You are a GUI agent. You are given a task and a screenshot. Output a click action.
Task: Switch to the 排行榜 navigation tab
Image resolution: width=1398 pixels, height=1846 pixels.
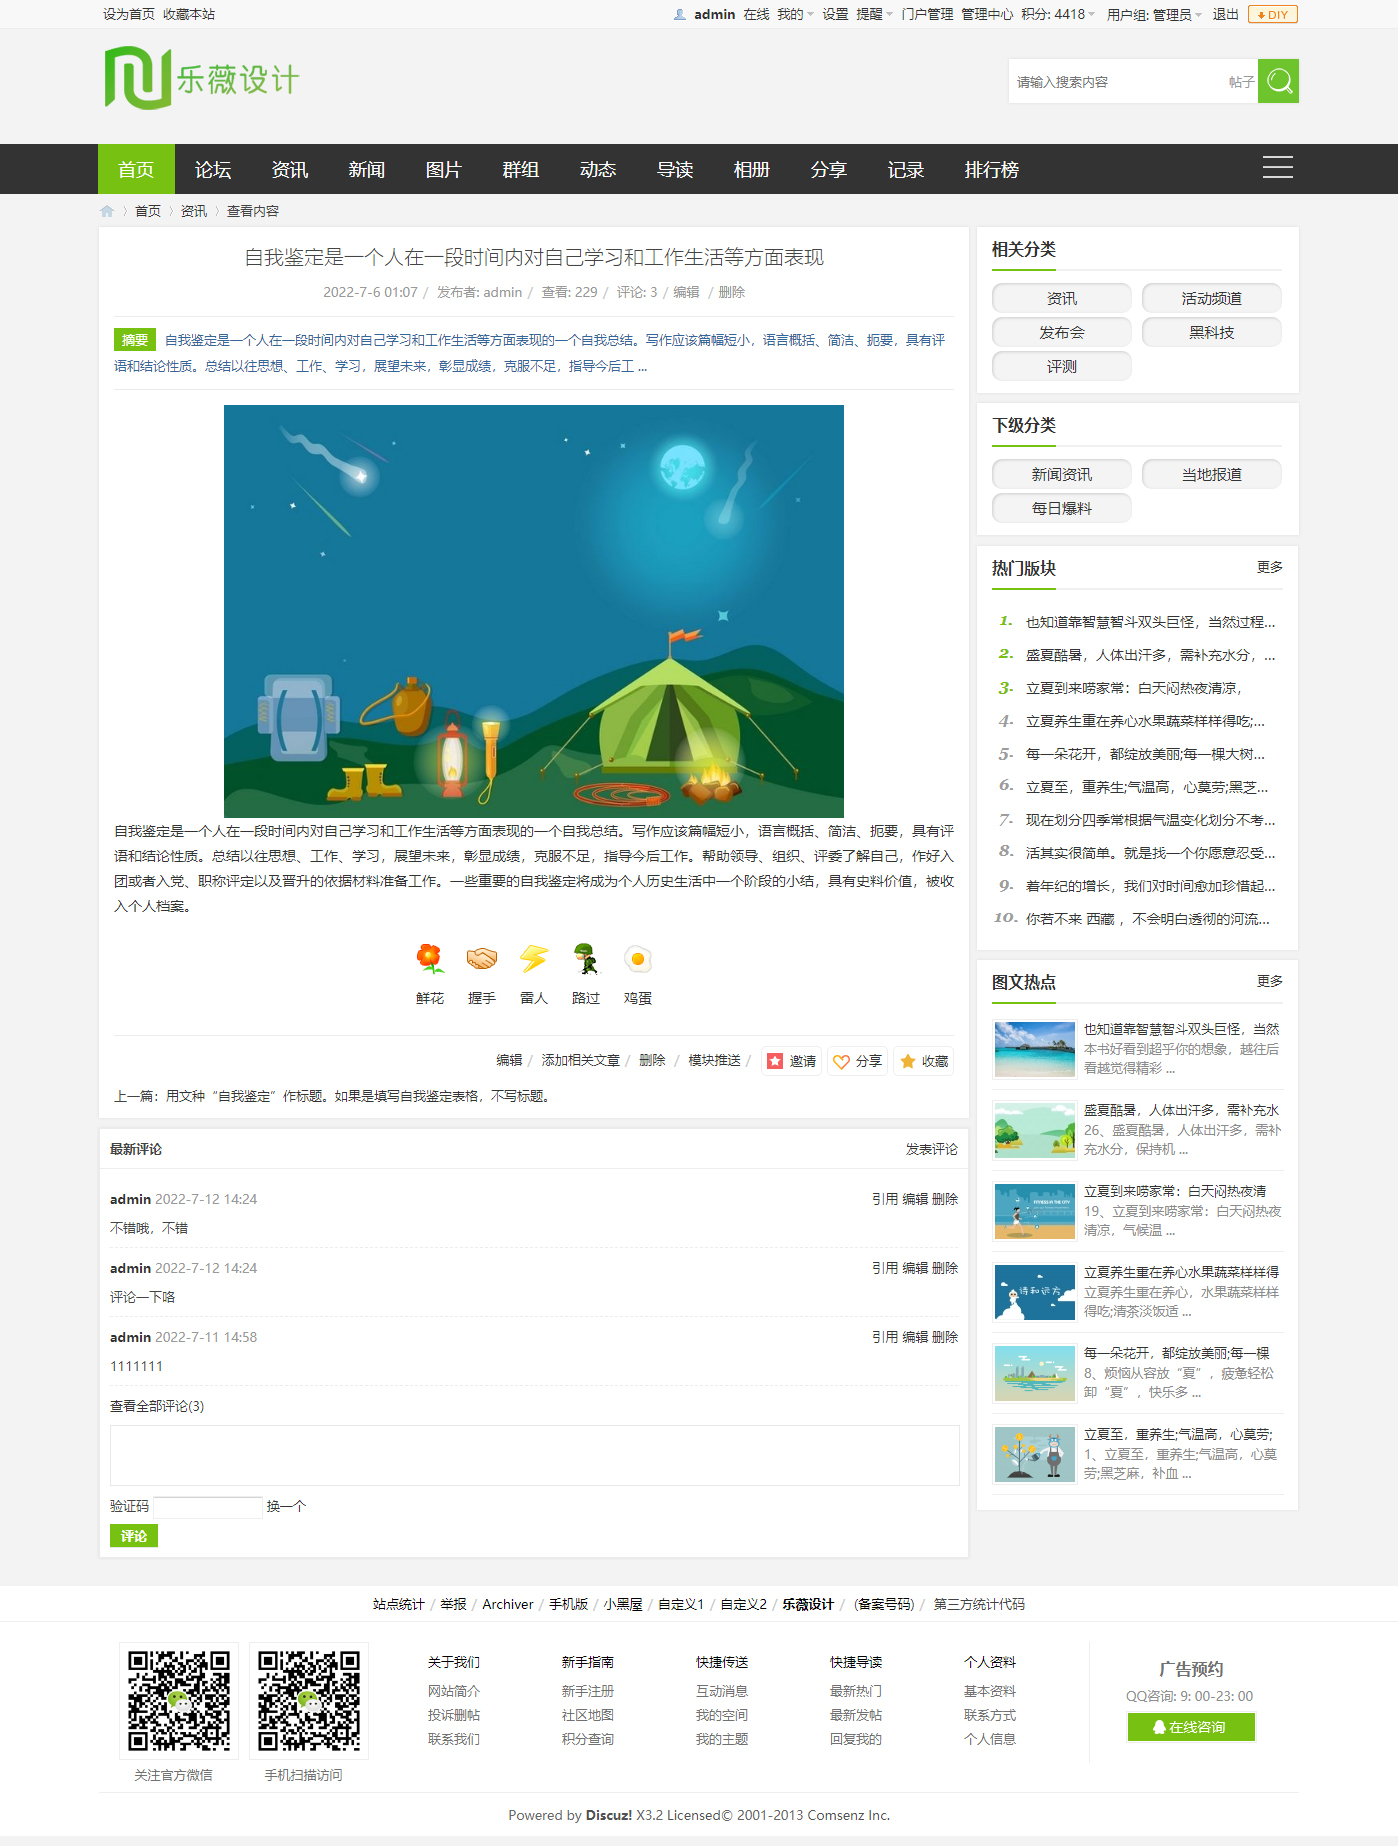(991, 169)
